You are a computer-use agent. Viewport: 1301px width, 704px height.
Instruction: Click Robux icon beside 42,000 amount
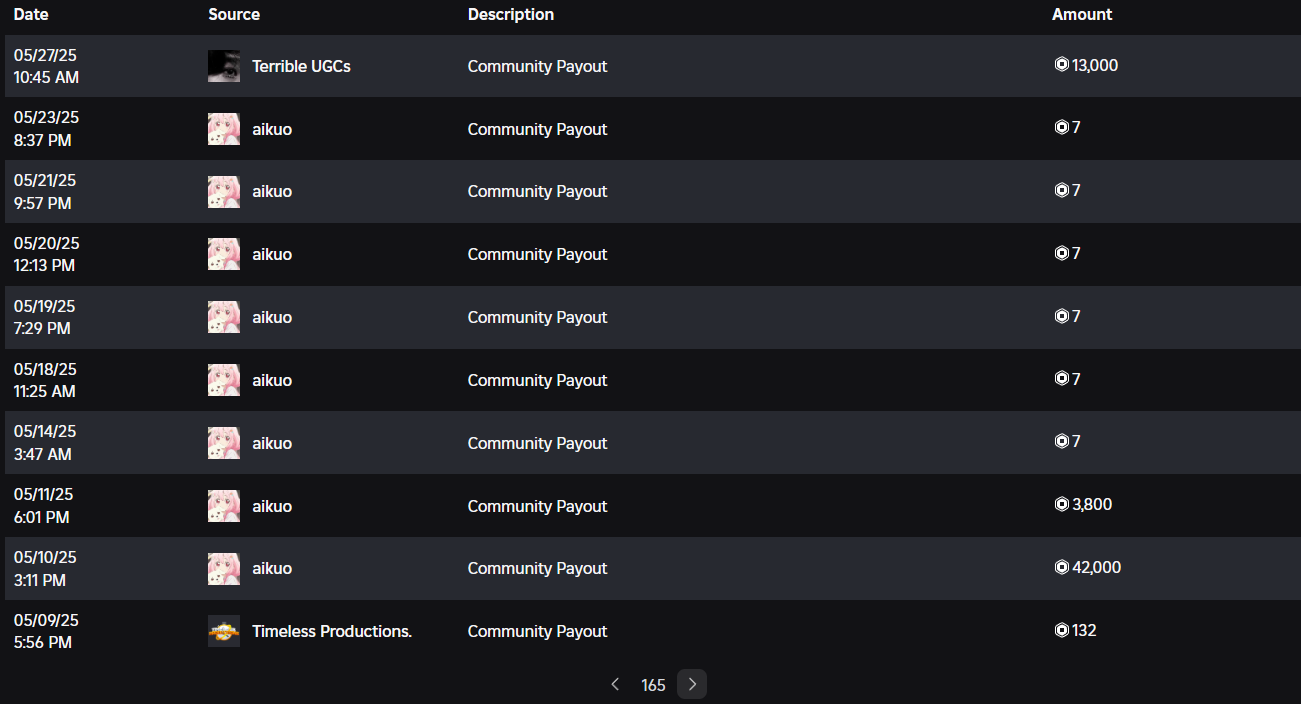[x=1062, y=567]
